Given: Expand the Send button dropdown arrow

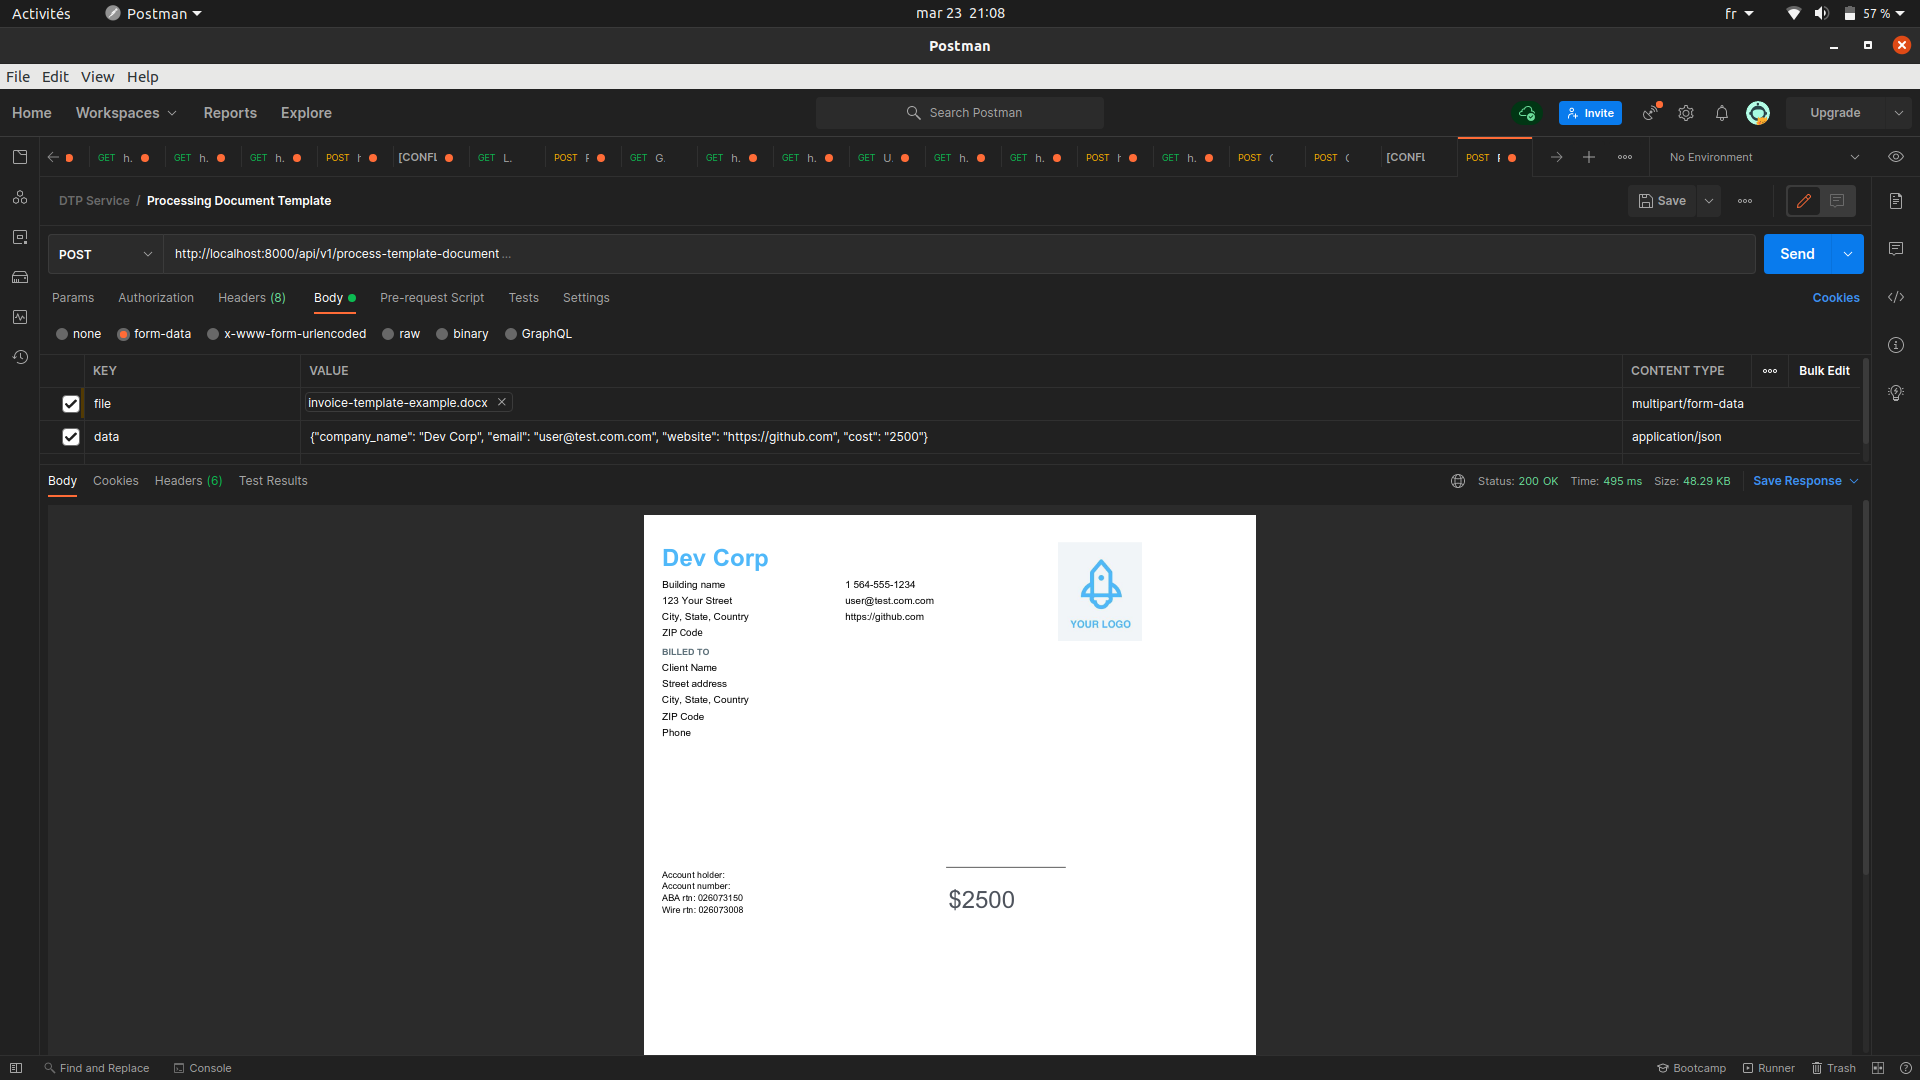Looking at the screenshot, I should (1848, 254).
